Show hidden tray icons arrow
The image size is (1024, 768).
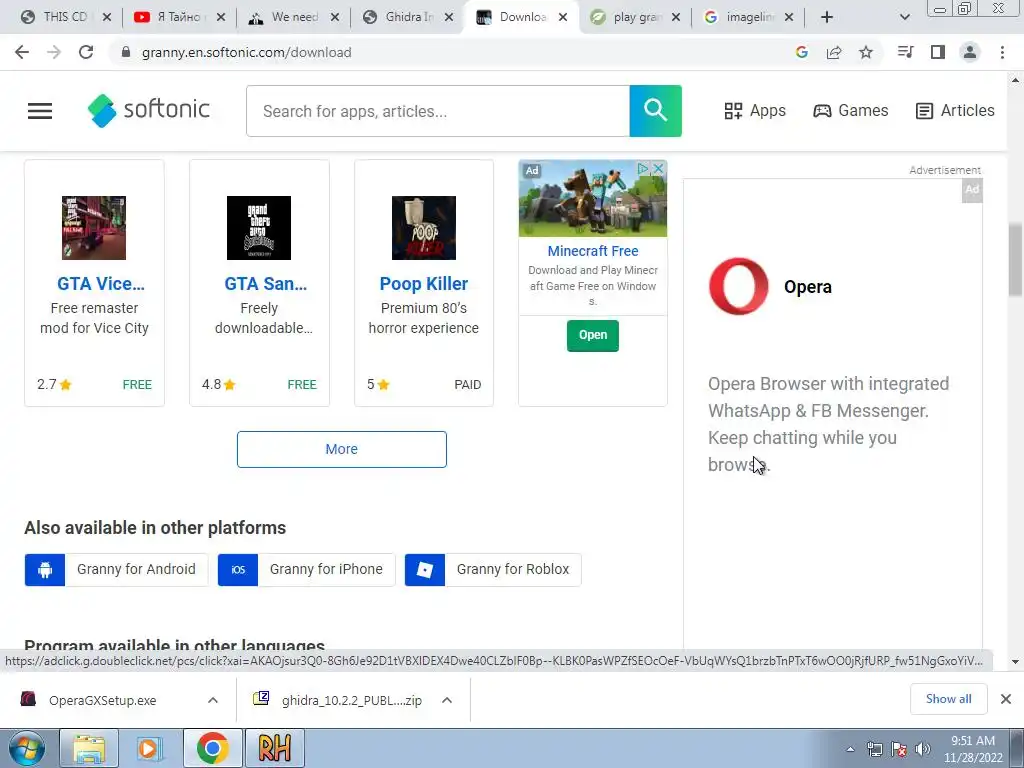click(850, 749)
